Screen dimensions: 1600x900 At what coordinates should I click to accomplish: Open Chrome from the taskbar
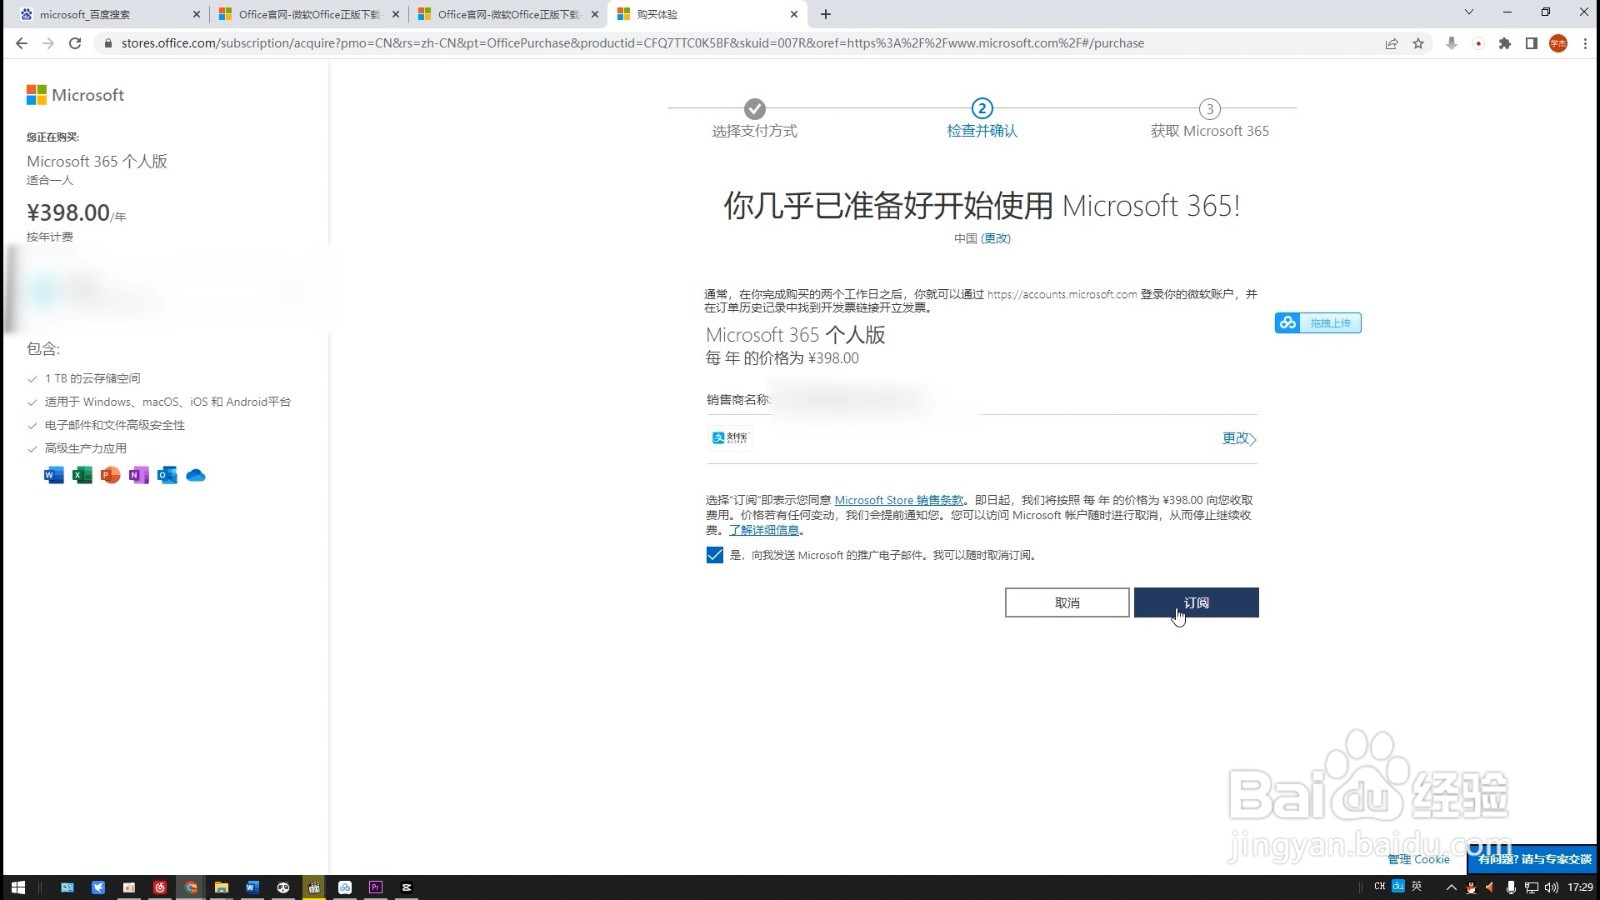click(191, 887)
